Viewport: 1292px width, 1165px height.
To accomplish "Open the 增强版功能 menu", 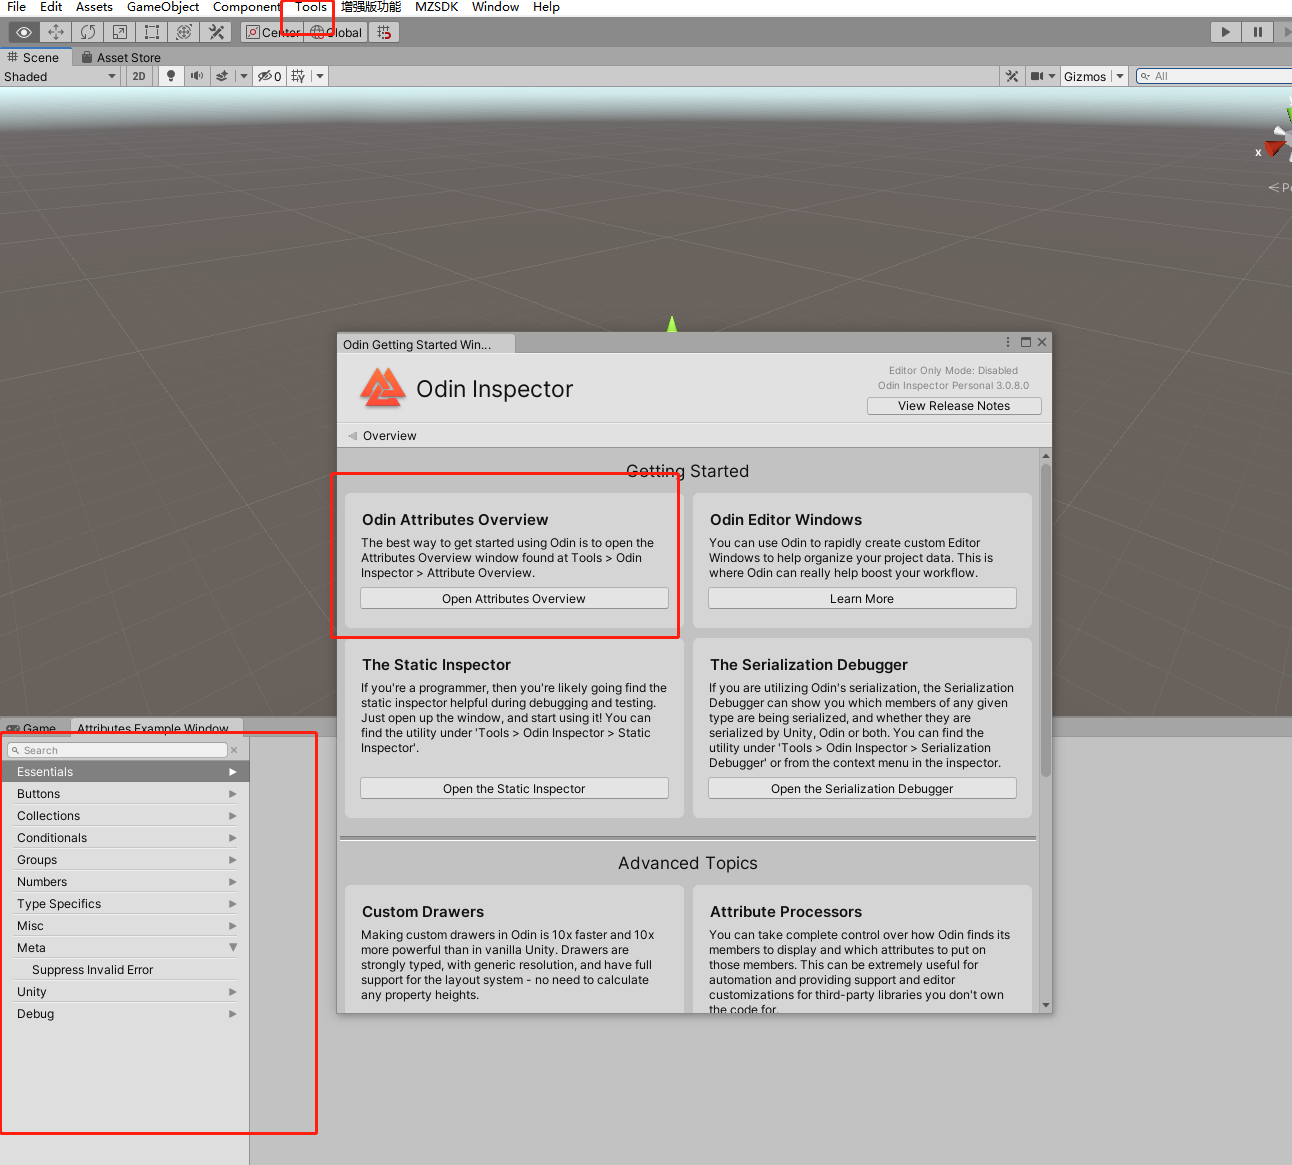I will coord(371,7).
